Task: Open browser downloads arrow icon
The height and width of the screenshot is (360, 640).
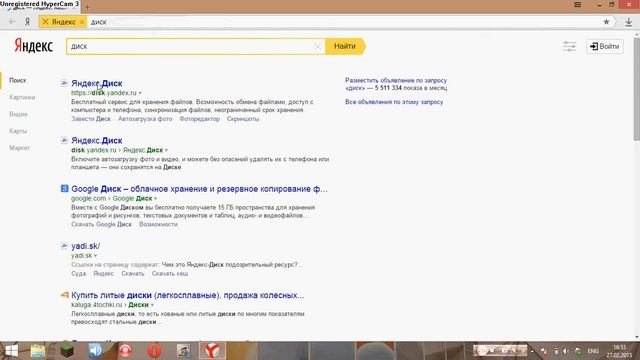Action: point(629,22)
